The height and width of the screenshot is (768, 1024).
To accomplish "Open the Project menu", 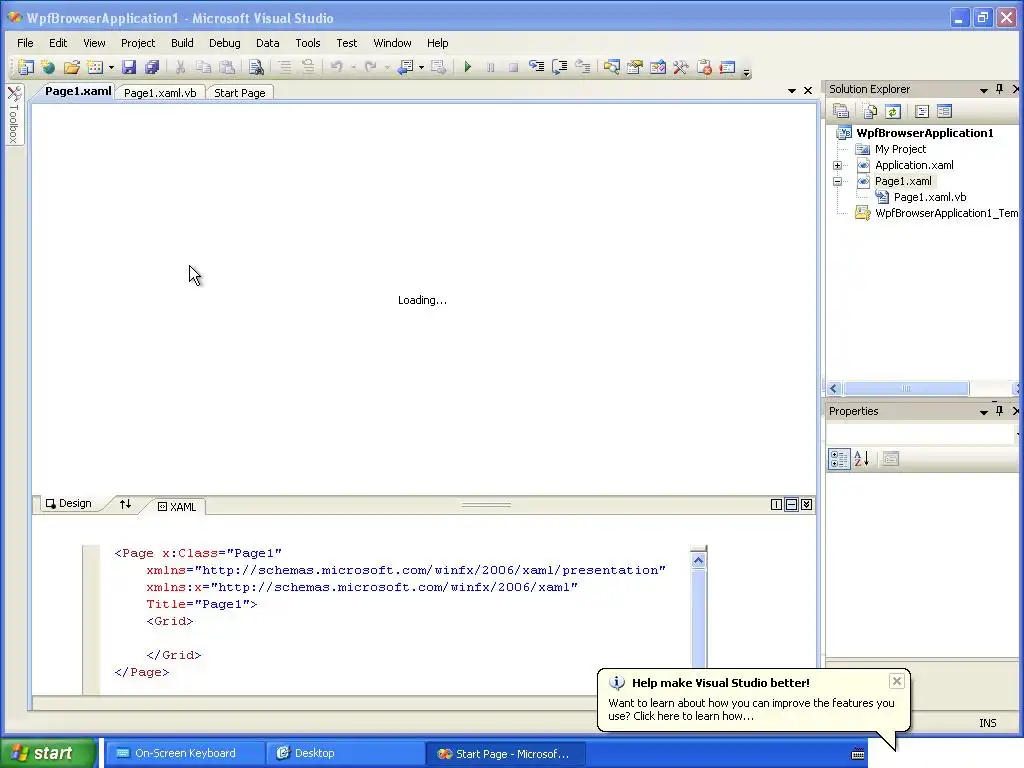I will (x=138, y=43).
